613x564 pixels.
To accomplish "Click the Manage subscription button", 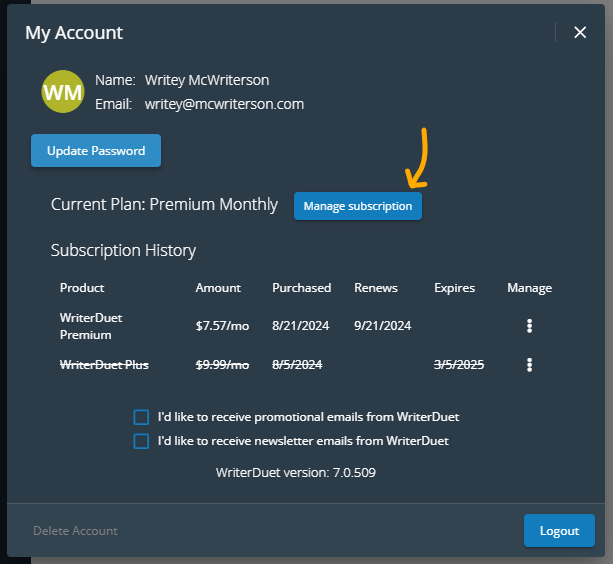I will coord(357,206).
